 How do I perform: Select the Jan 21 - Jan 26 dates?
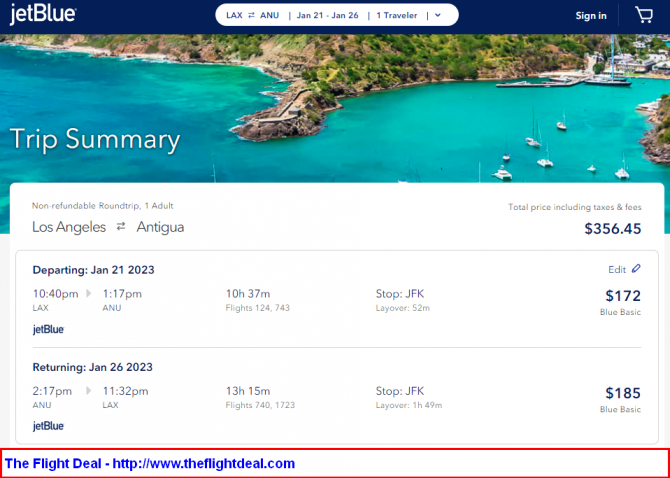coord(328,15)
